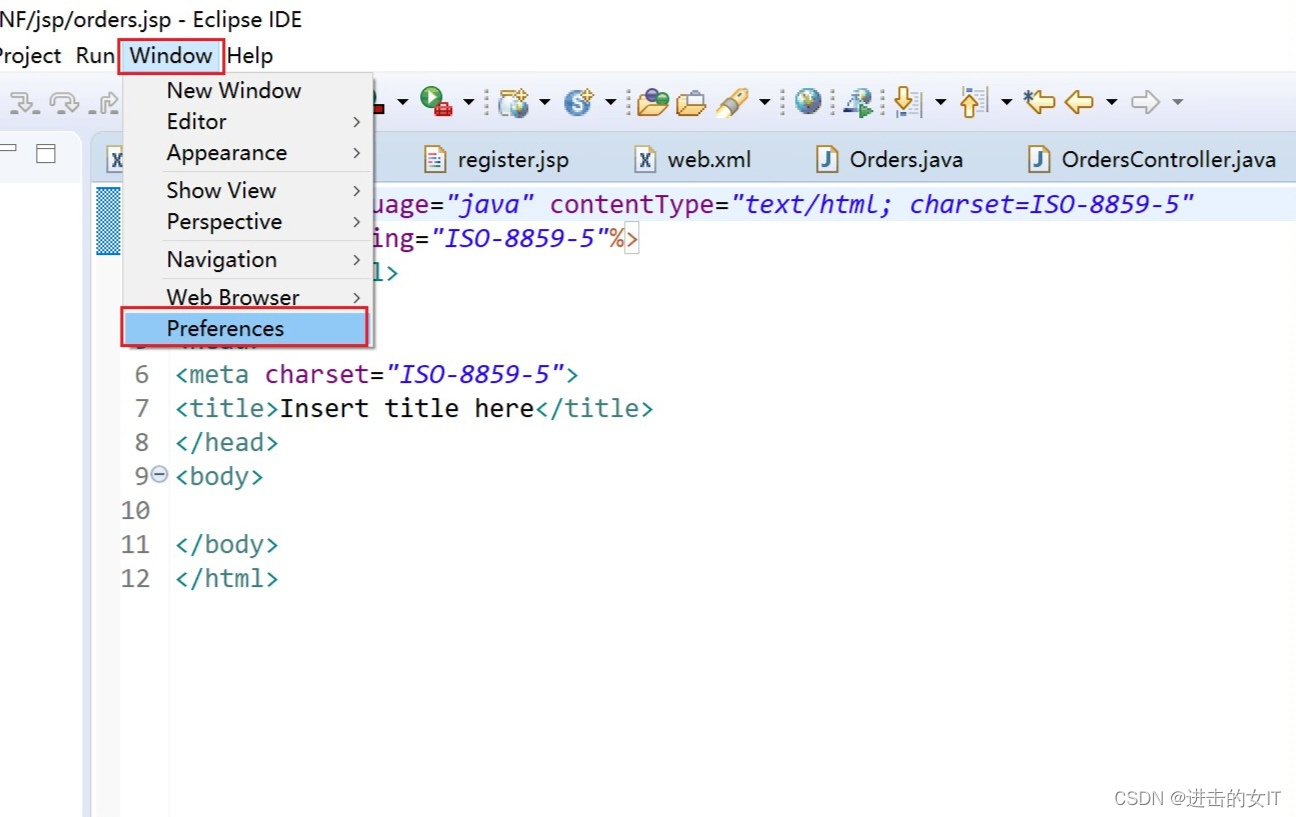Maximize the left side panel
This screenshot has height=817, width=1296.
click(46, 153)
